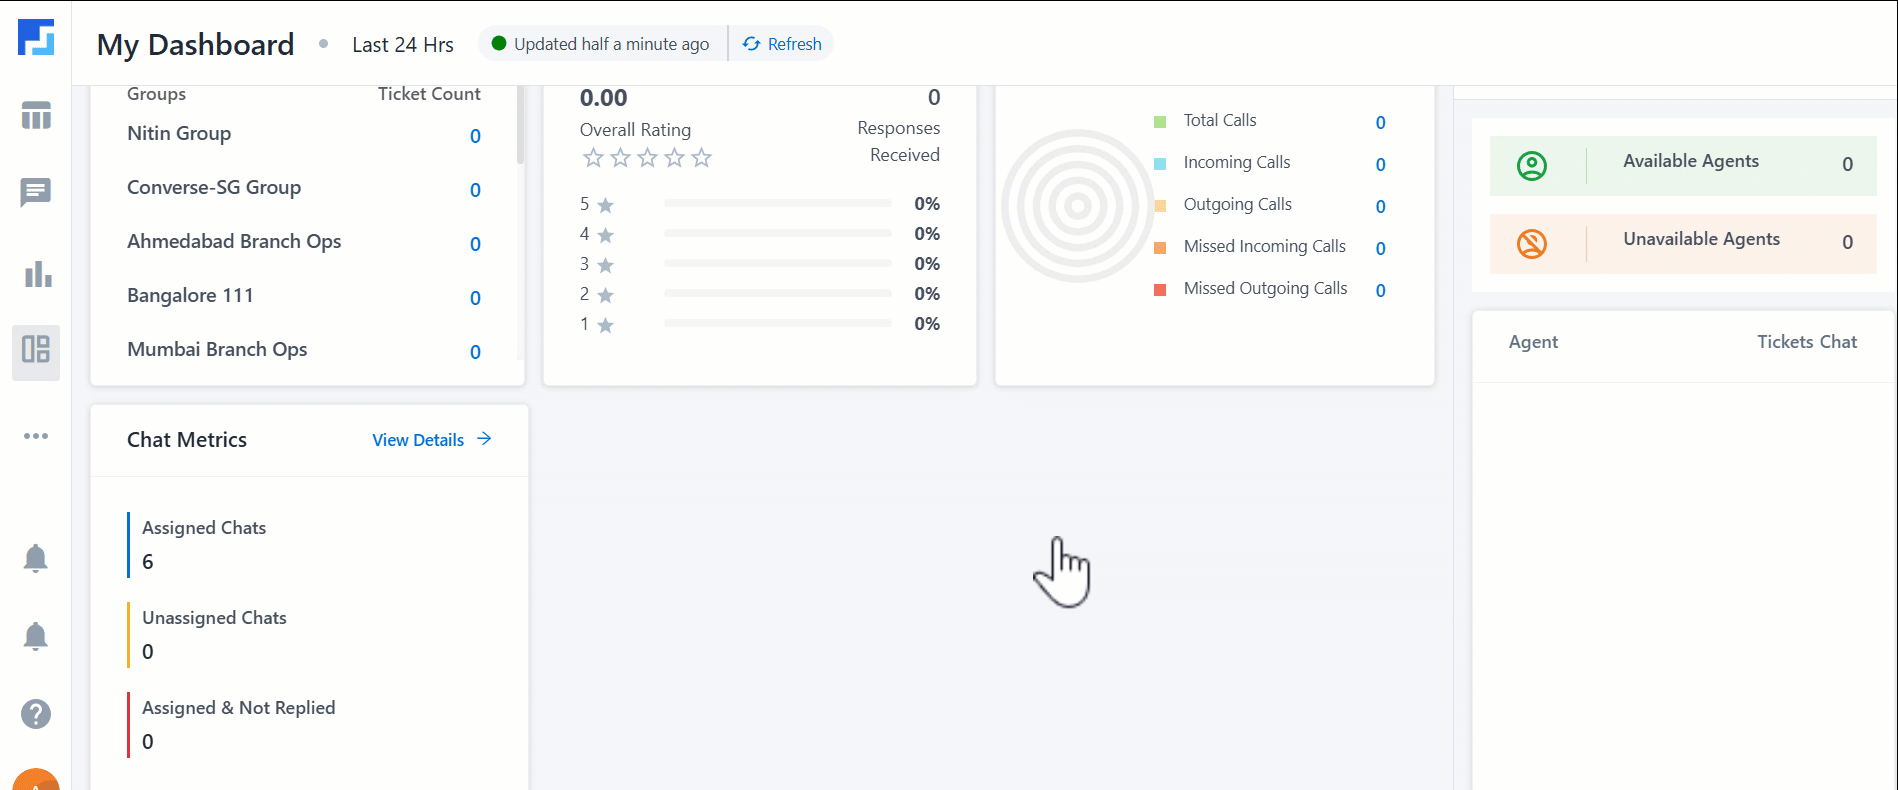Click the upper notification bell icon

point(35,558)
